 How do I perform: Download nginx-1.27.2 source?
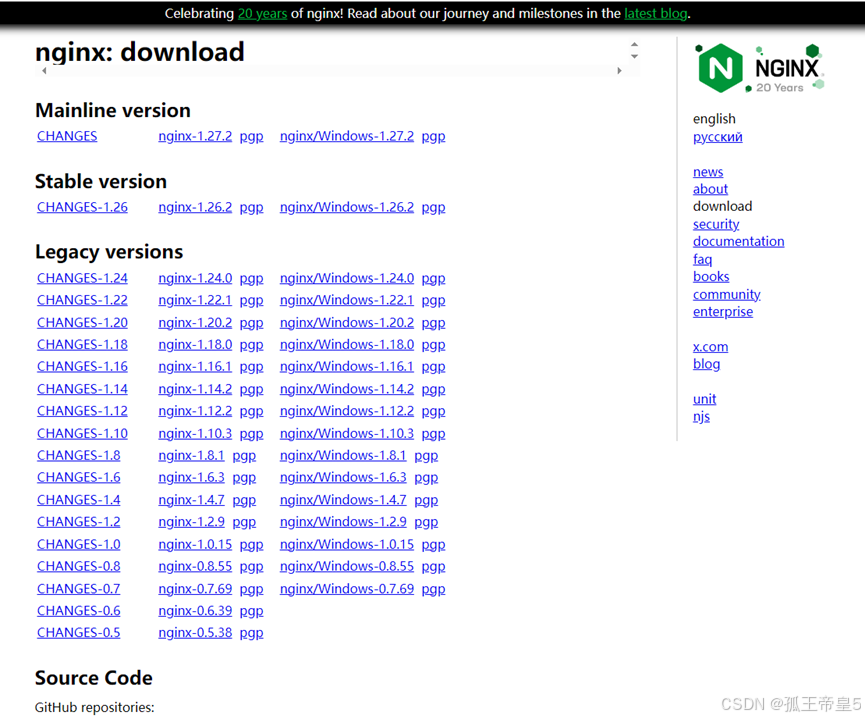(x=195, y=136)
